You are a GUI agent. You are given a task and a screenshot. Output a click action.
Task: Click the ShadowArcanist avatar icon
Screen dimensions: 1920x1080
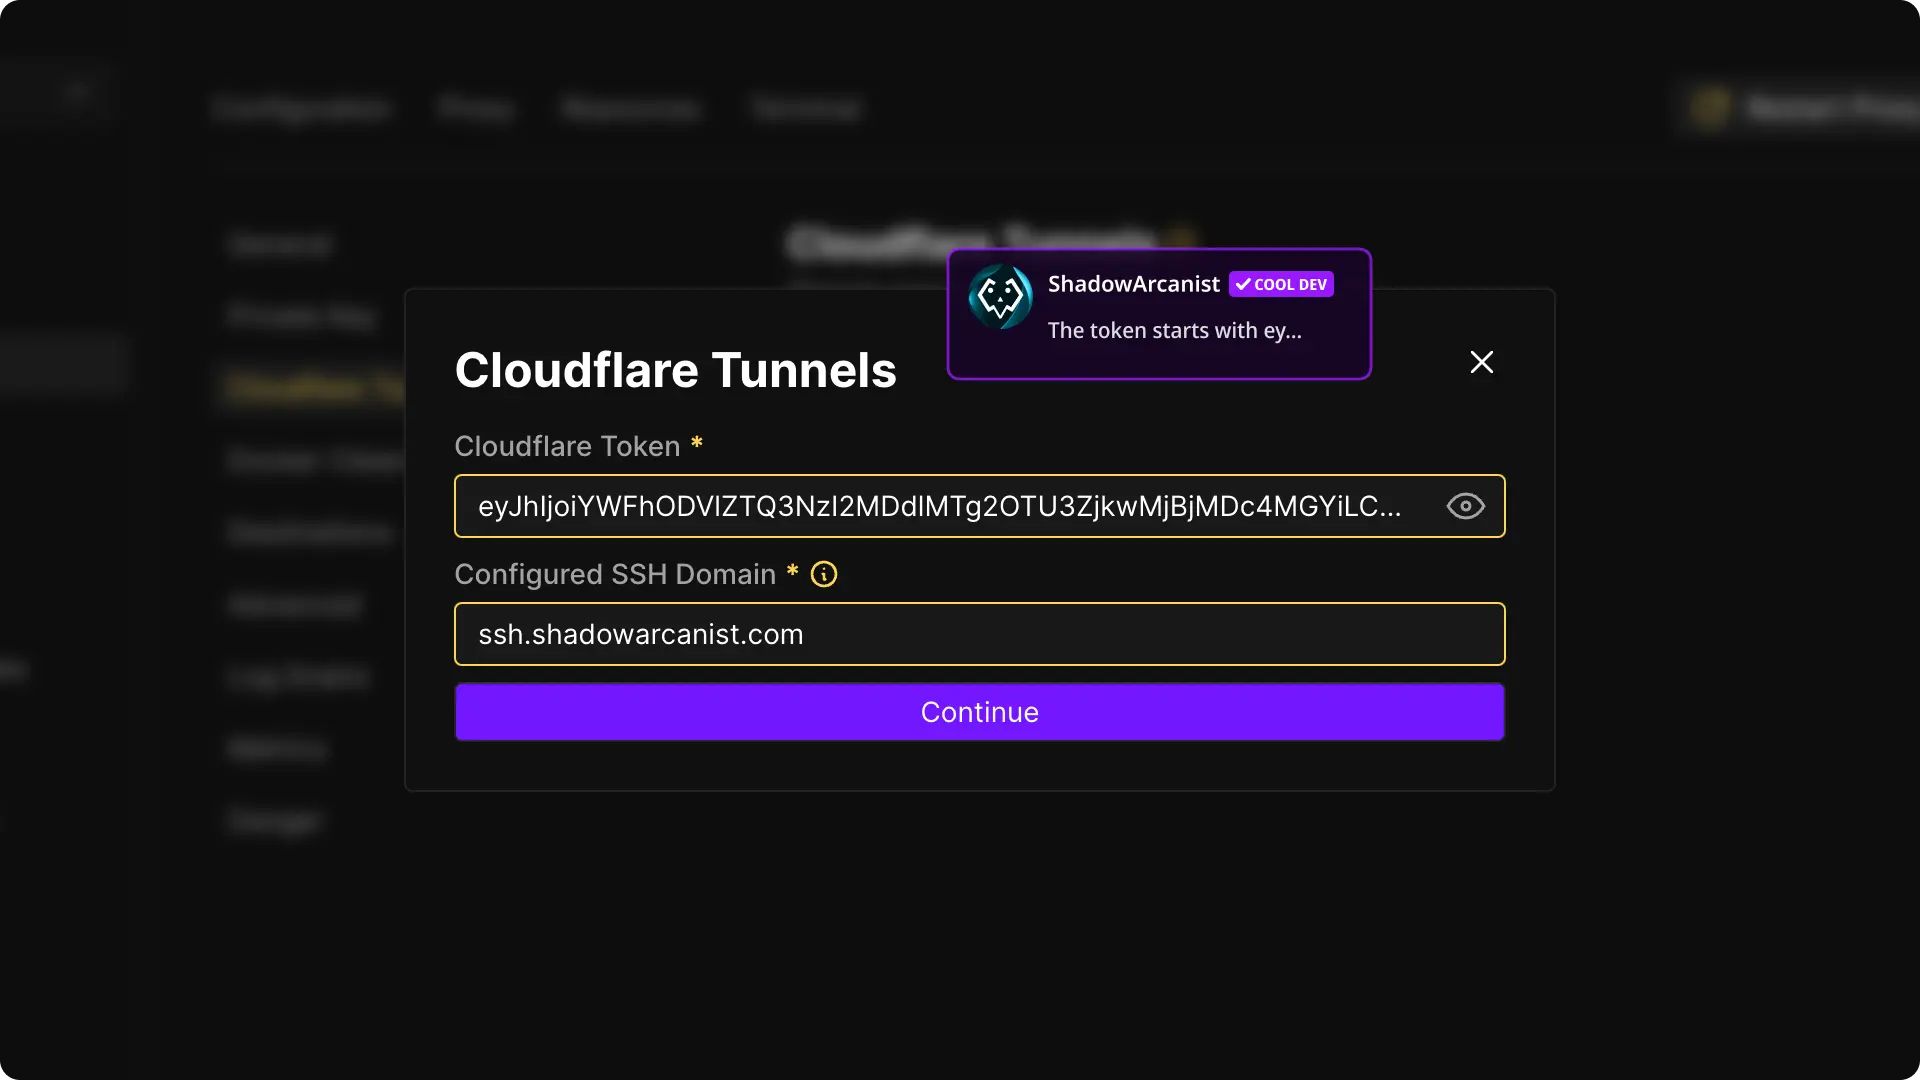point(1000,297)
